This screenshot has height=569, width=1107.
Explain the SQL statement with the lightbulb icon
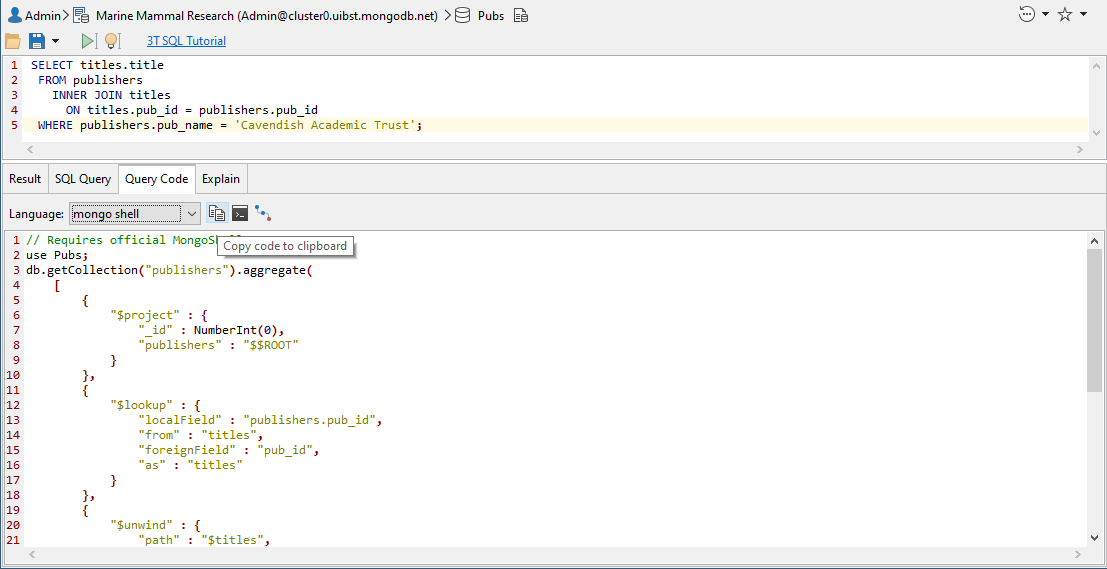tap(112, 41)
